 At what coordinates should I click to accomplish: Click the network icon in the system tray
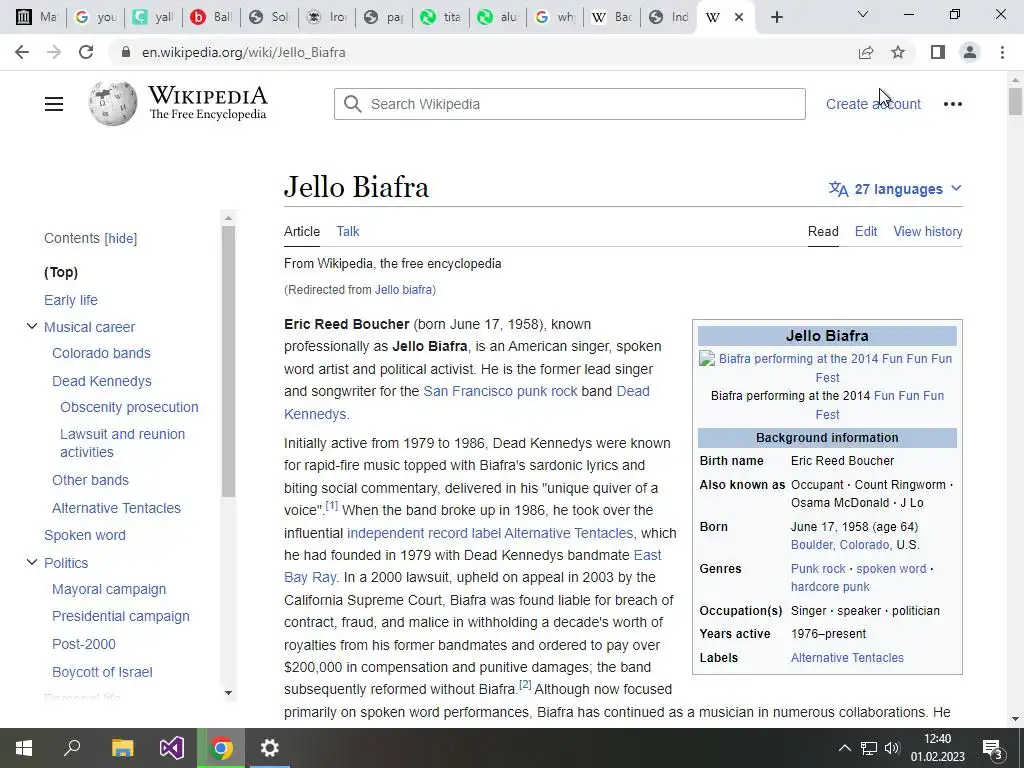click(x=869, y=748)
